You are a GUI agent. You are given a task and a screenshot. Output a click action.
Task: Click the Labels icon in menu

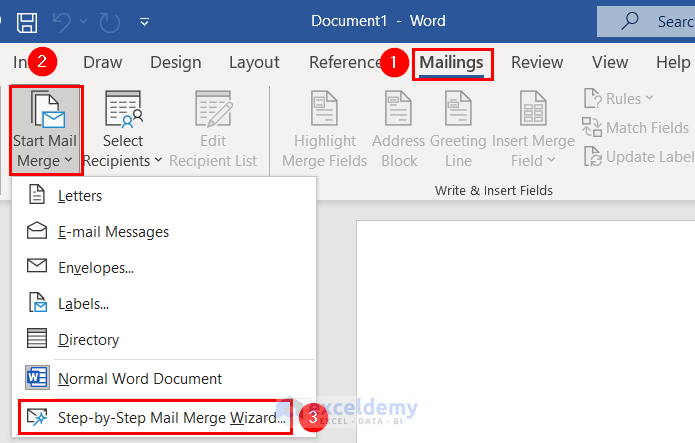point(38,302)
